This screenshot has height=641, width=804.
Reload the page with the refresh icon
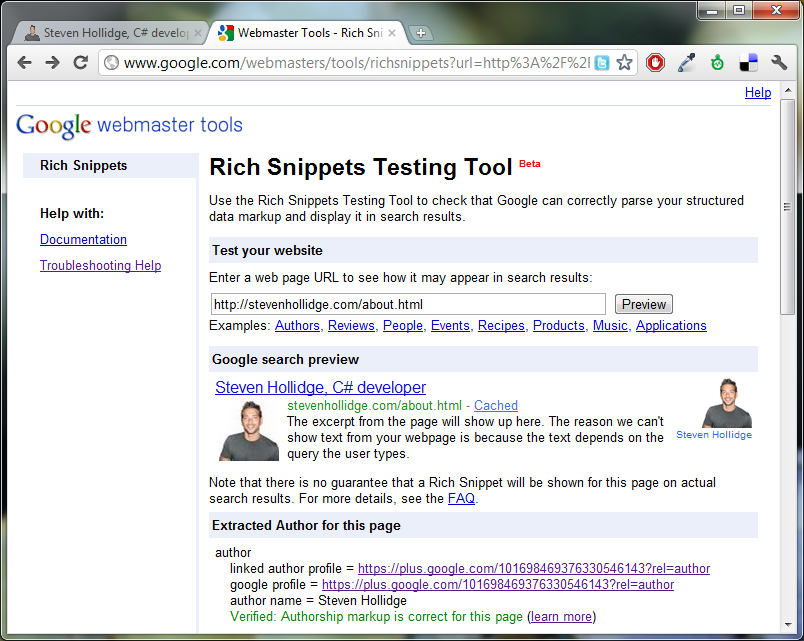click(x=81, y=63)
